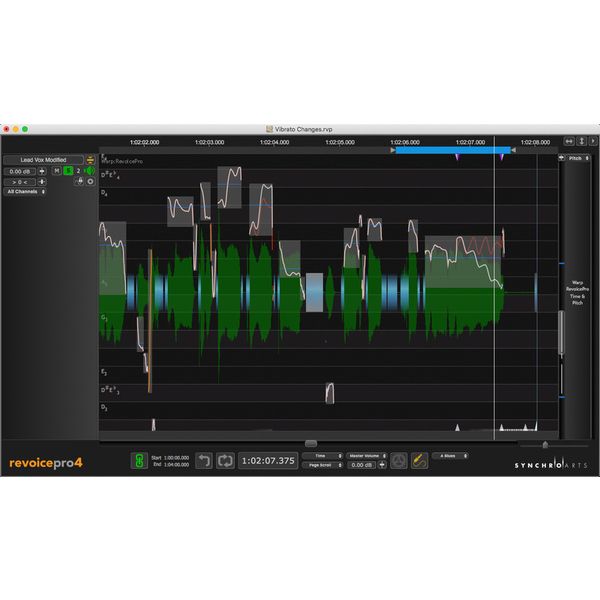Click the play arrow icon at top right

593,142
